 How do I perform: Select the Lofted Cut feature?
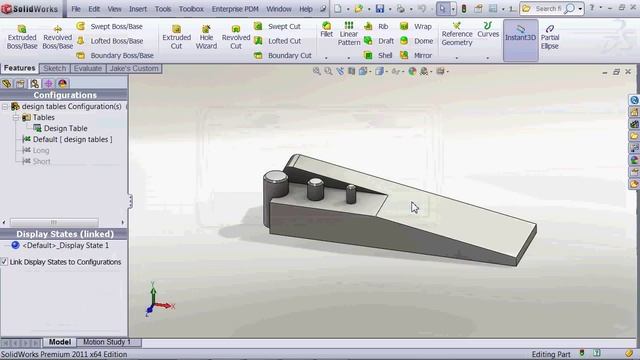[277, 41]
